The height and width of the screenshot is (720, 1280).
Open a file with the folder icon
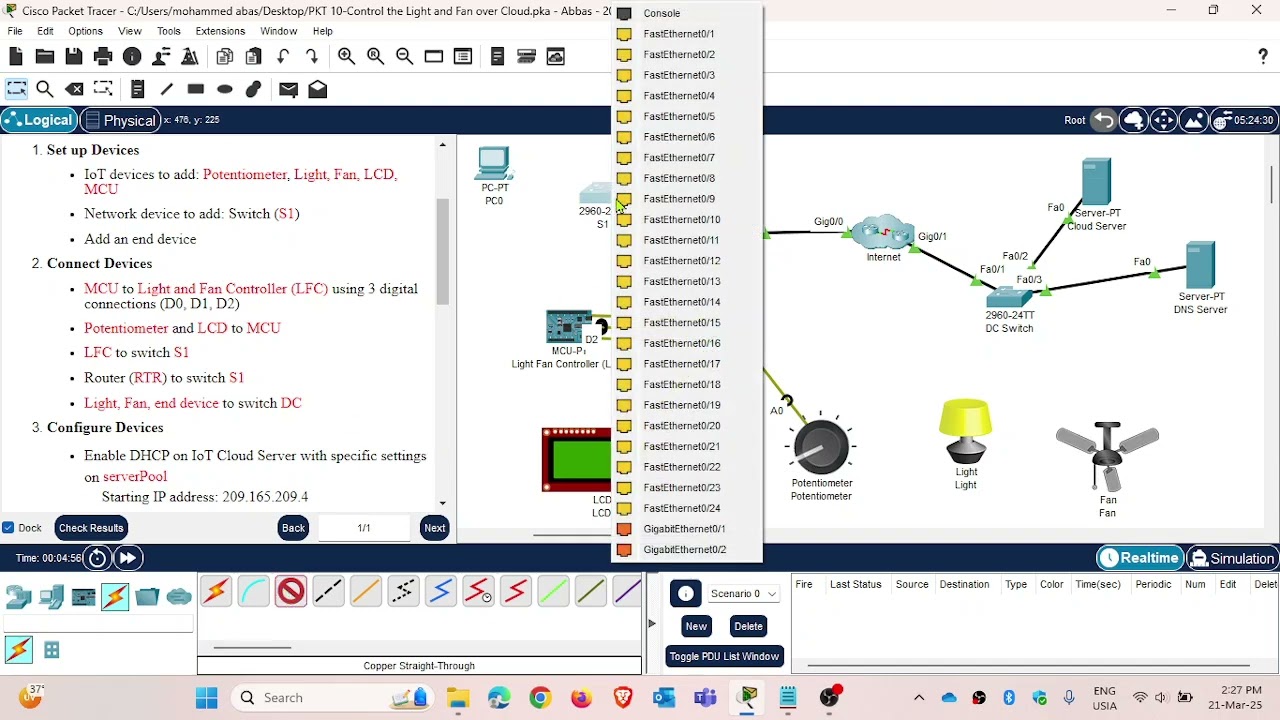tap(45, 57)
